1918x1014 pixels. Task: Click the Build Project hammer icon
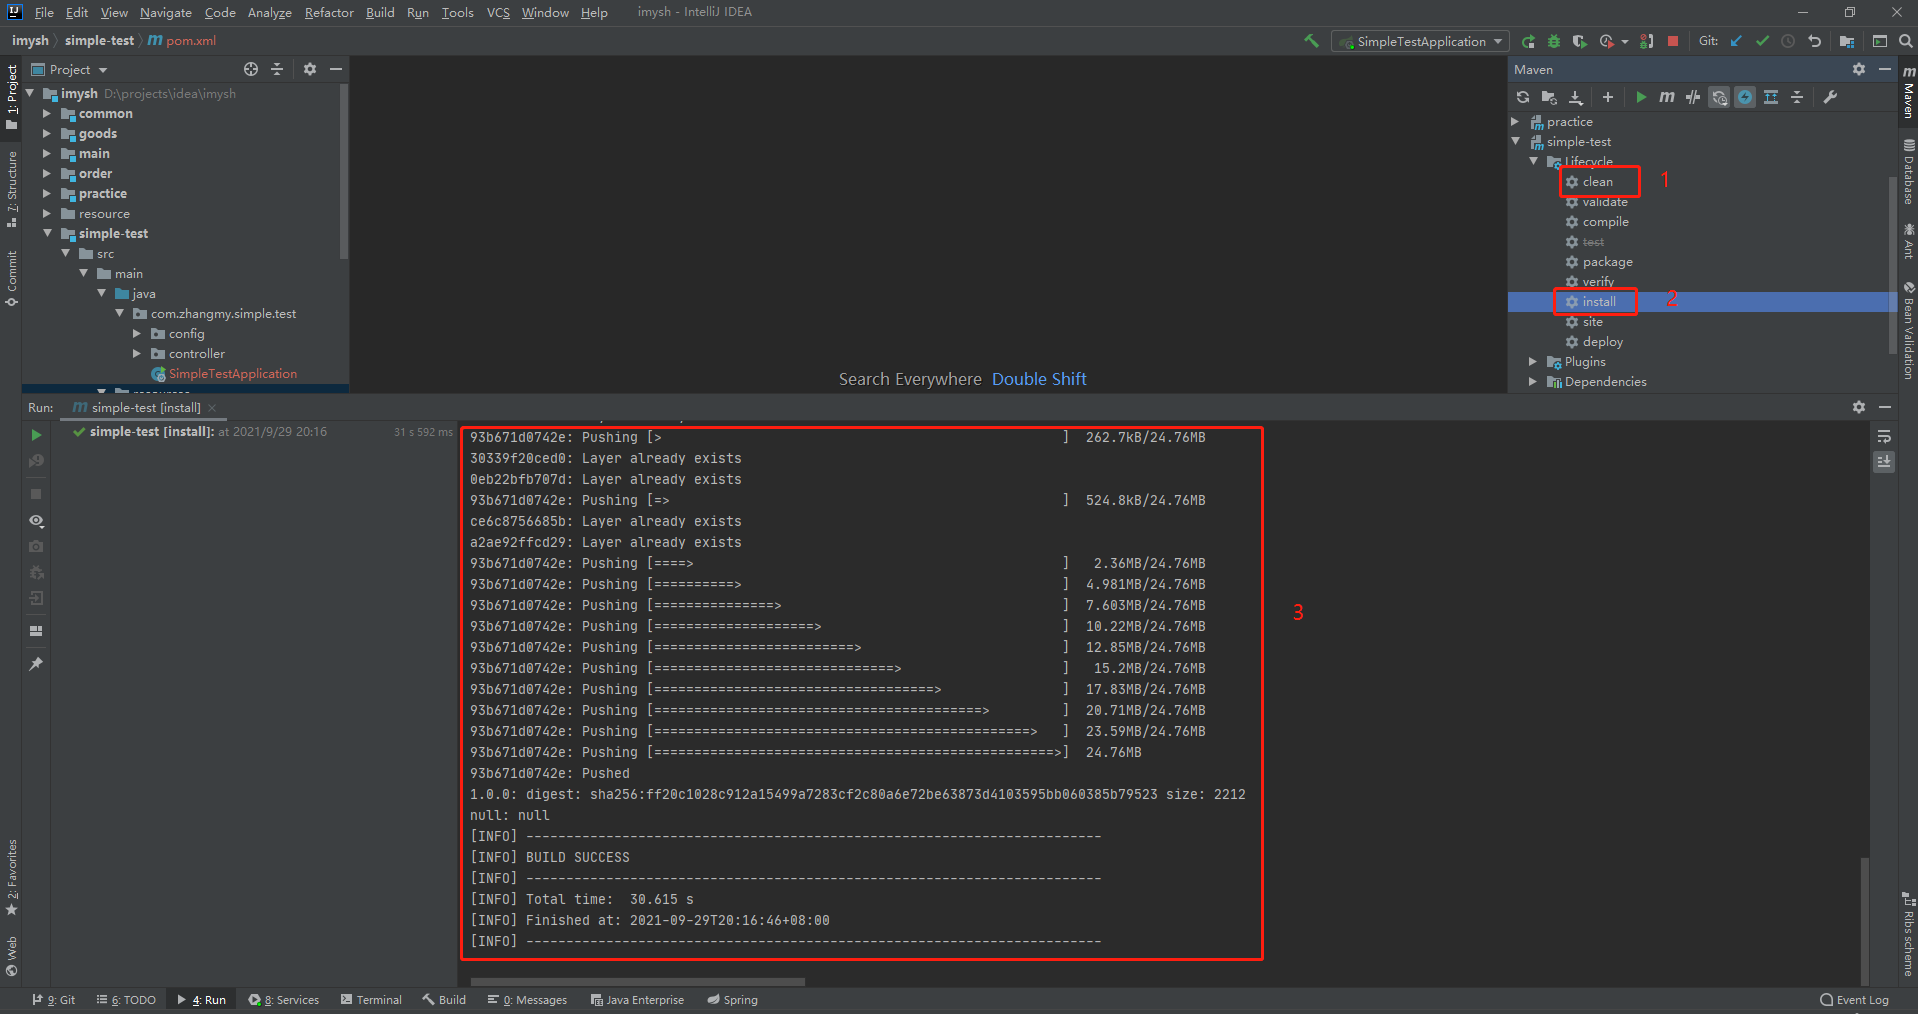coord(1311,41)
